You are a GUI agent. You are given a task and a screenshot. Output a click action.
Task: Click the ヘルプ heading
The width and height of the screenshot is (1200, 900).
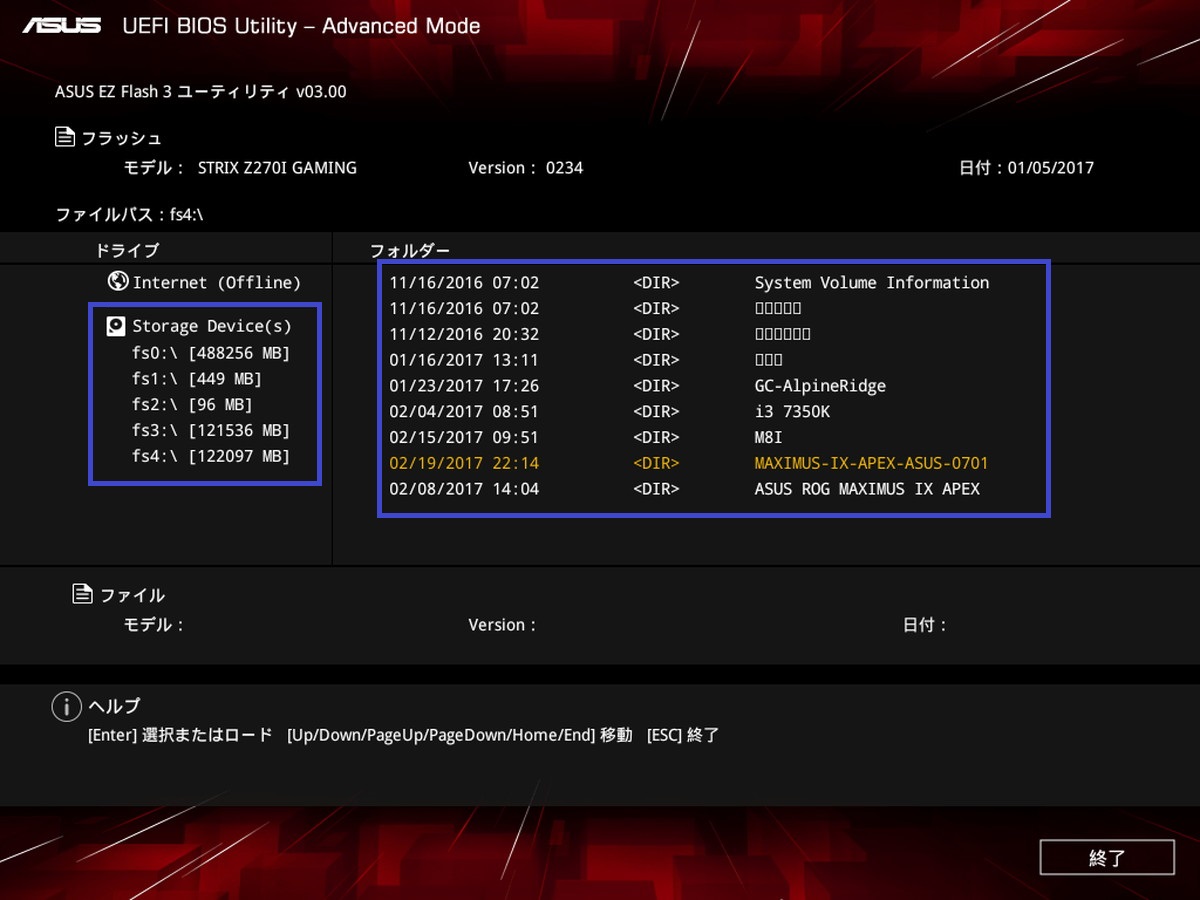(114, 706)
